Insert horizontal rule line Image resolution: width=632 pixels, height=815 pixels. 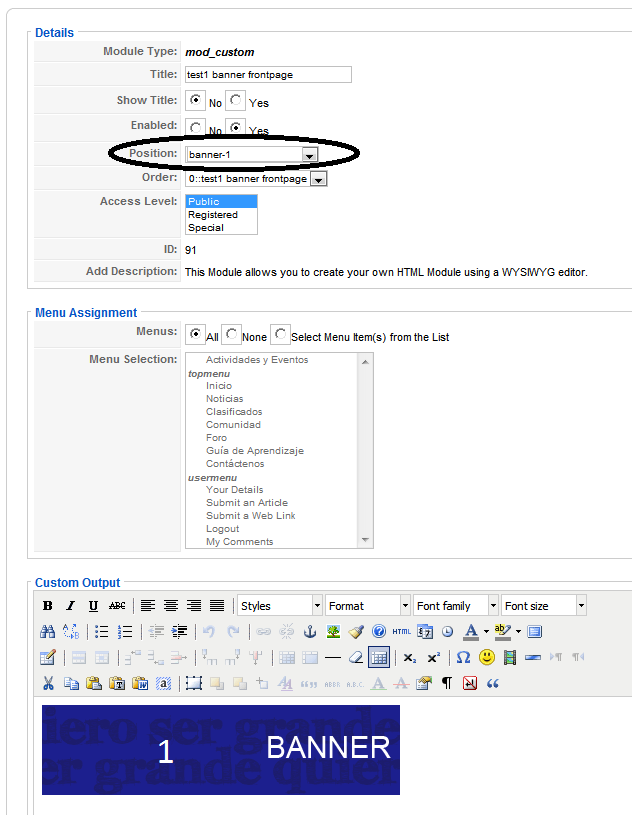click(333, 658)
